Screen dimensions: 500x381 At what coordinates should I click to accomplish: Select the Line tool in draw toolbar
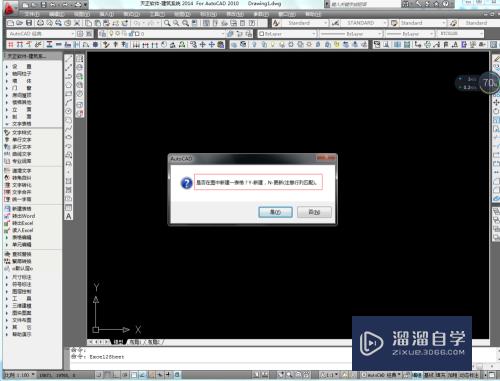pos(68,59)
